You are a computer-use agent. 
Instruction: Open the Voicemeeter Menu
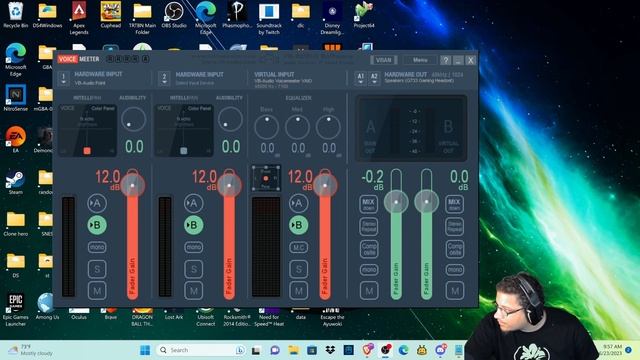click(420, 60)
